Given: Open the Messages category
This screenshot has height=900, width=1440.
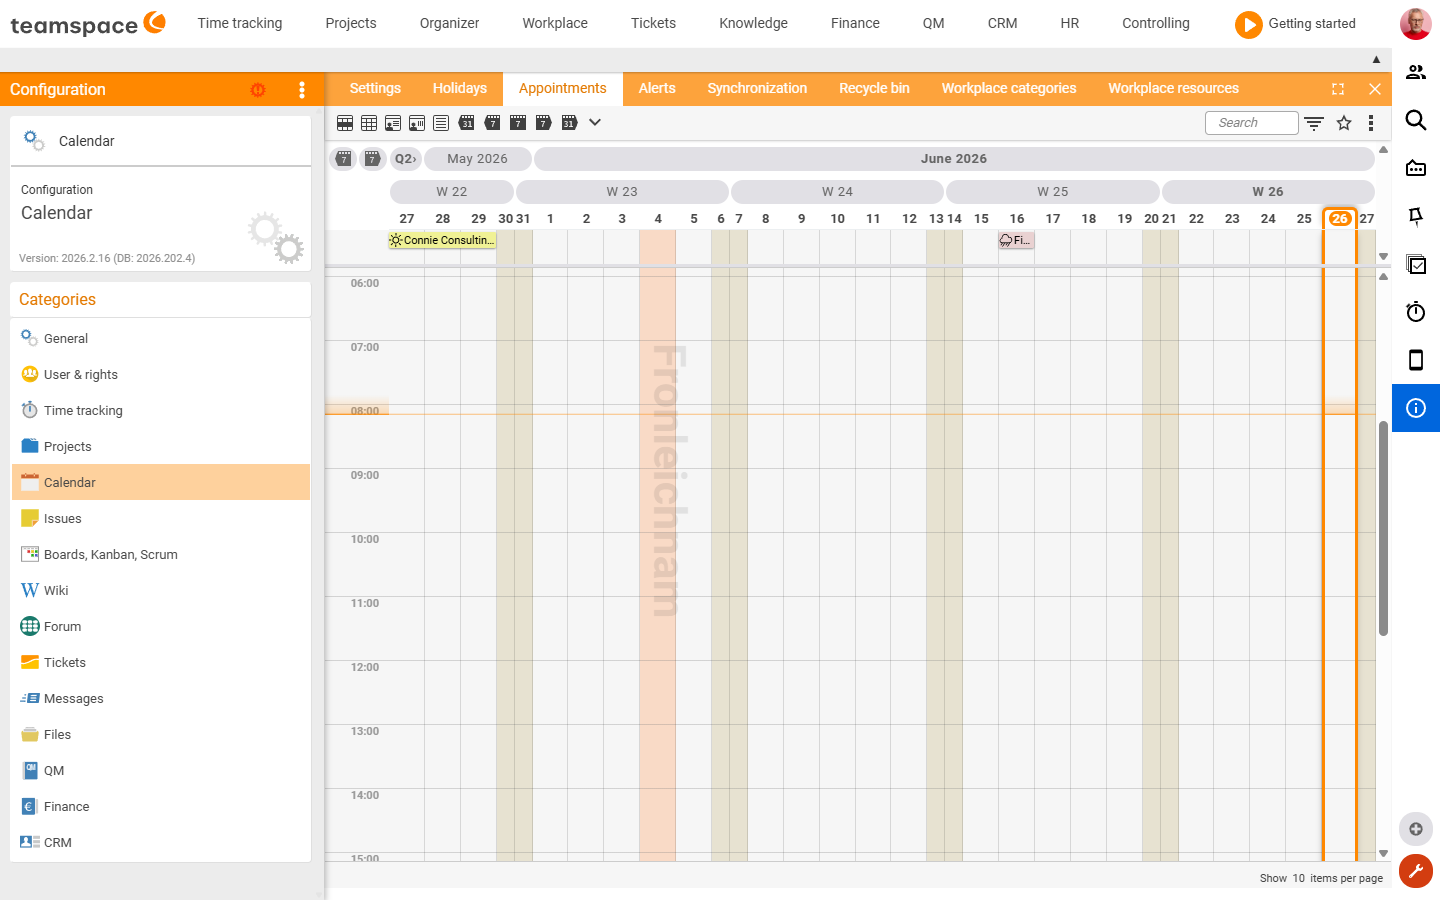Looking at the screenshot, I should [161, 698].
